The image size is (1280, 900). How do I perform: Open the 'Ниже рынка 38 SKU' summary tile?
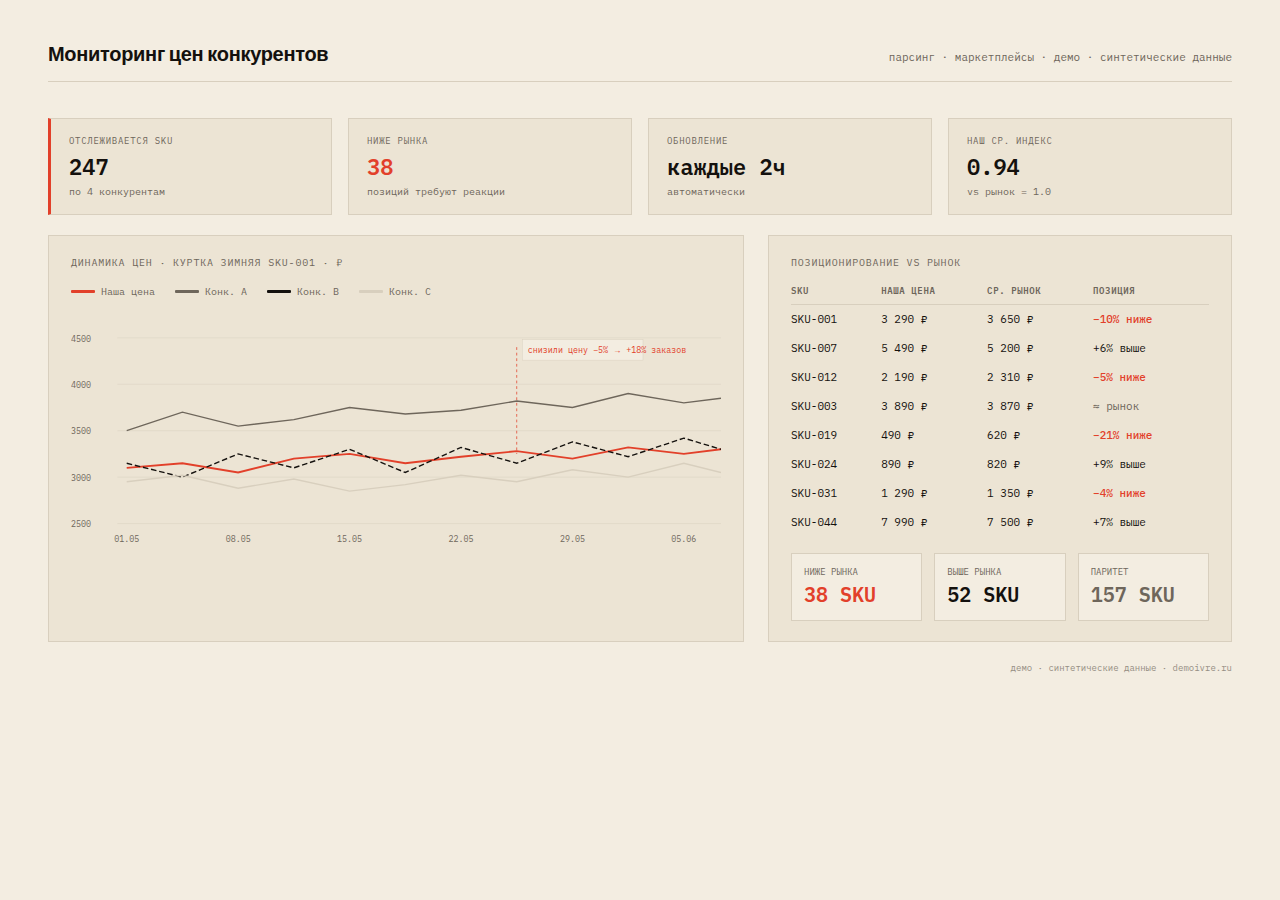pyautogui.click(x=856, y=587)
